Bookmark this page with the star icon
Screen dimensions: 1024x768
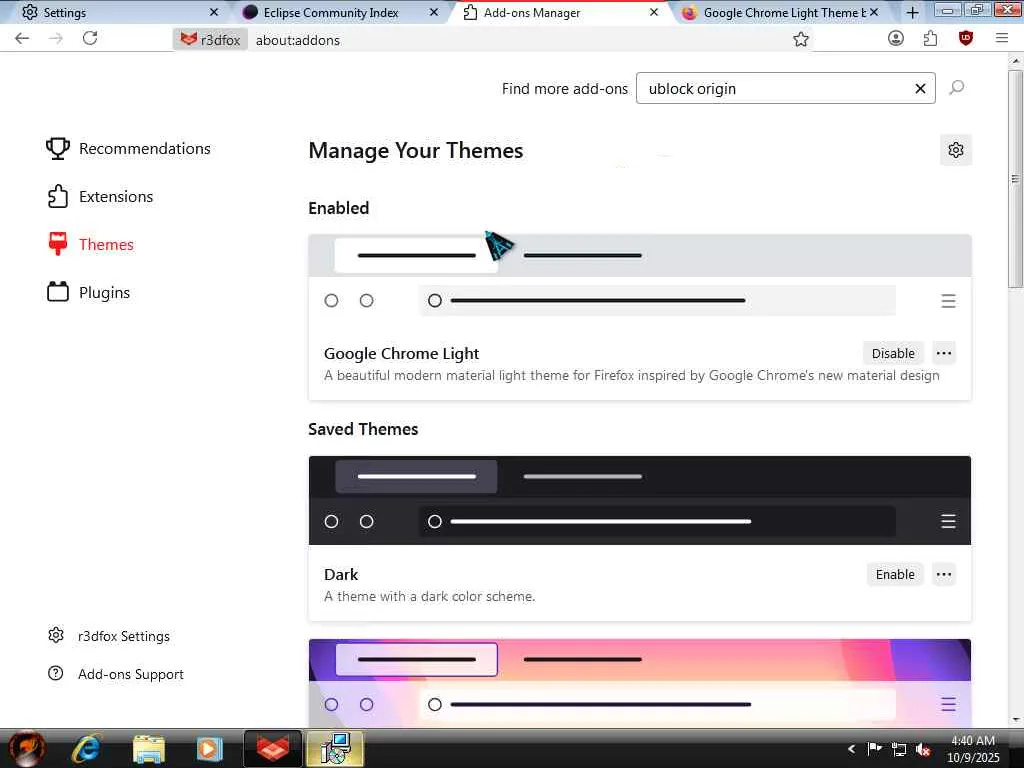(801, 40)
